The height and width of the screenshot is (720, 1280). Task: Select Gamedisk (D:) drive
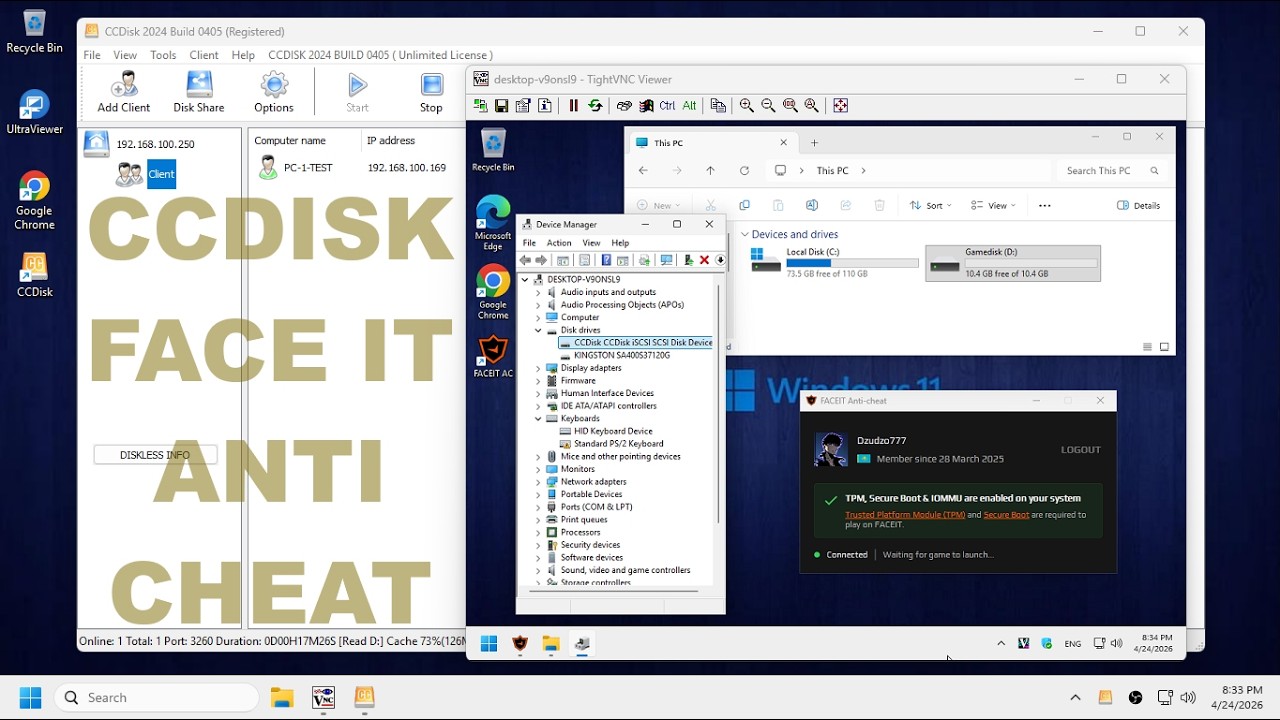coord(1013,262)
